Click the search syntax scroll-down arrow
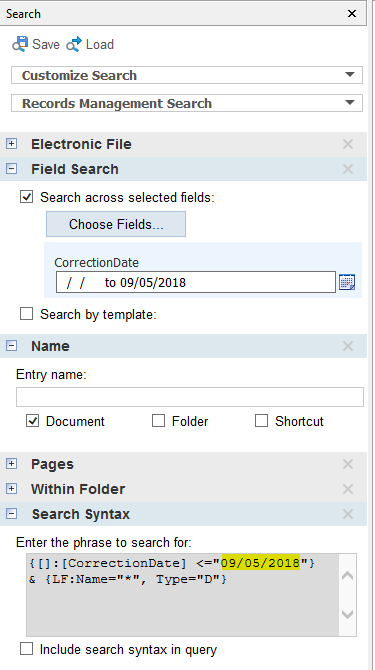The image size is (375, 670). (348, 614)
